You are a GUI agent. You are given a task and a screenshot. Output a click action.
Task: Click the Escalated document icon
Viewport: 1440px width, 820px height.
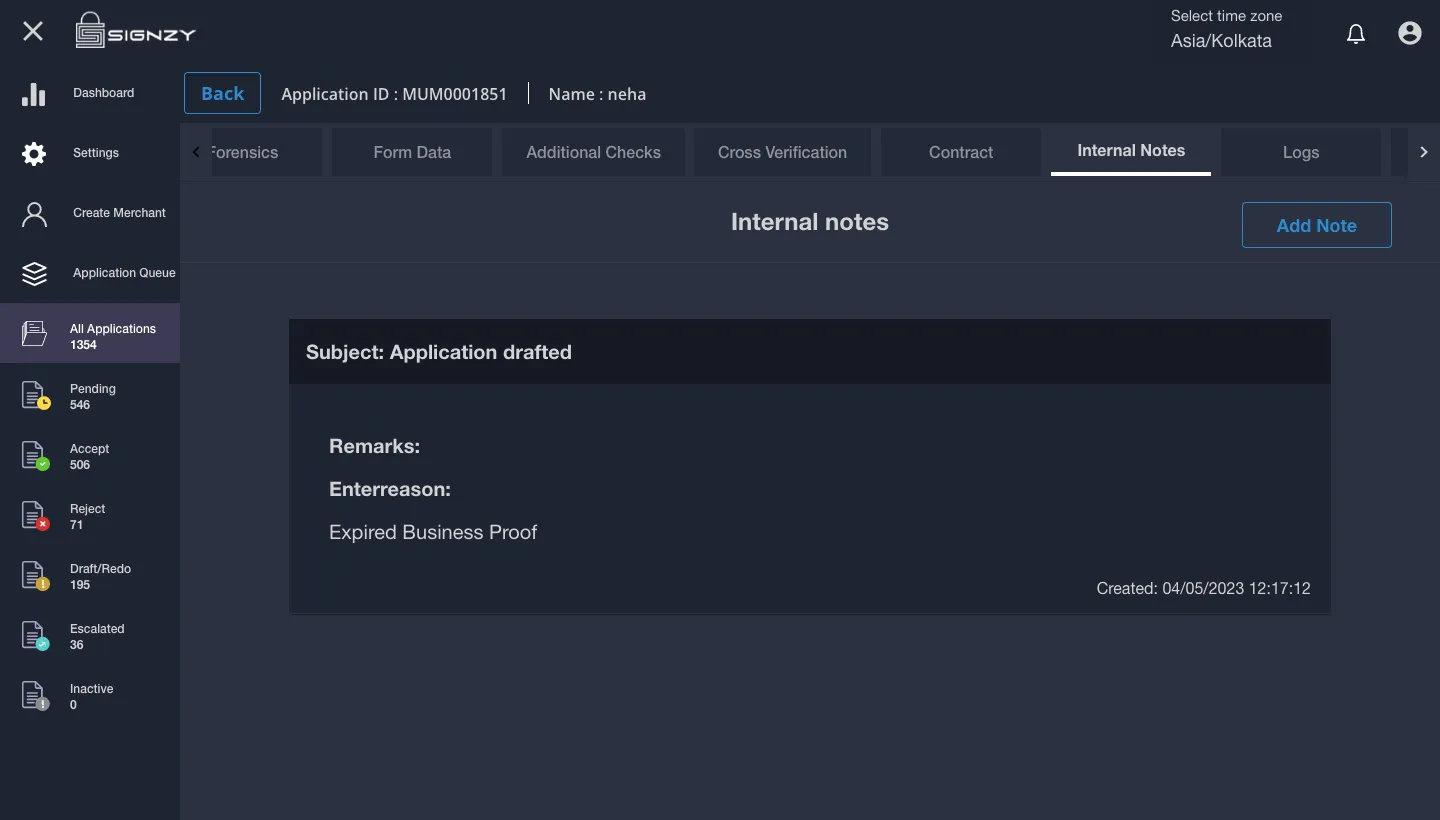coord(36,635)
